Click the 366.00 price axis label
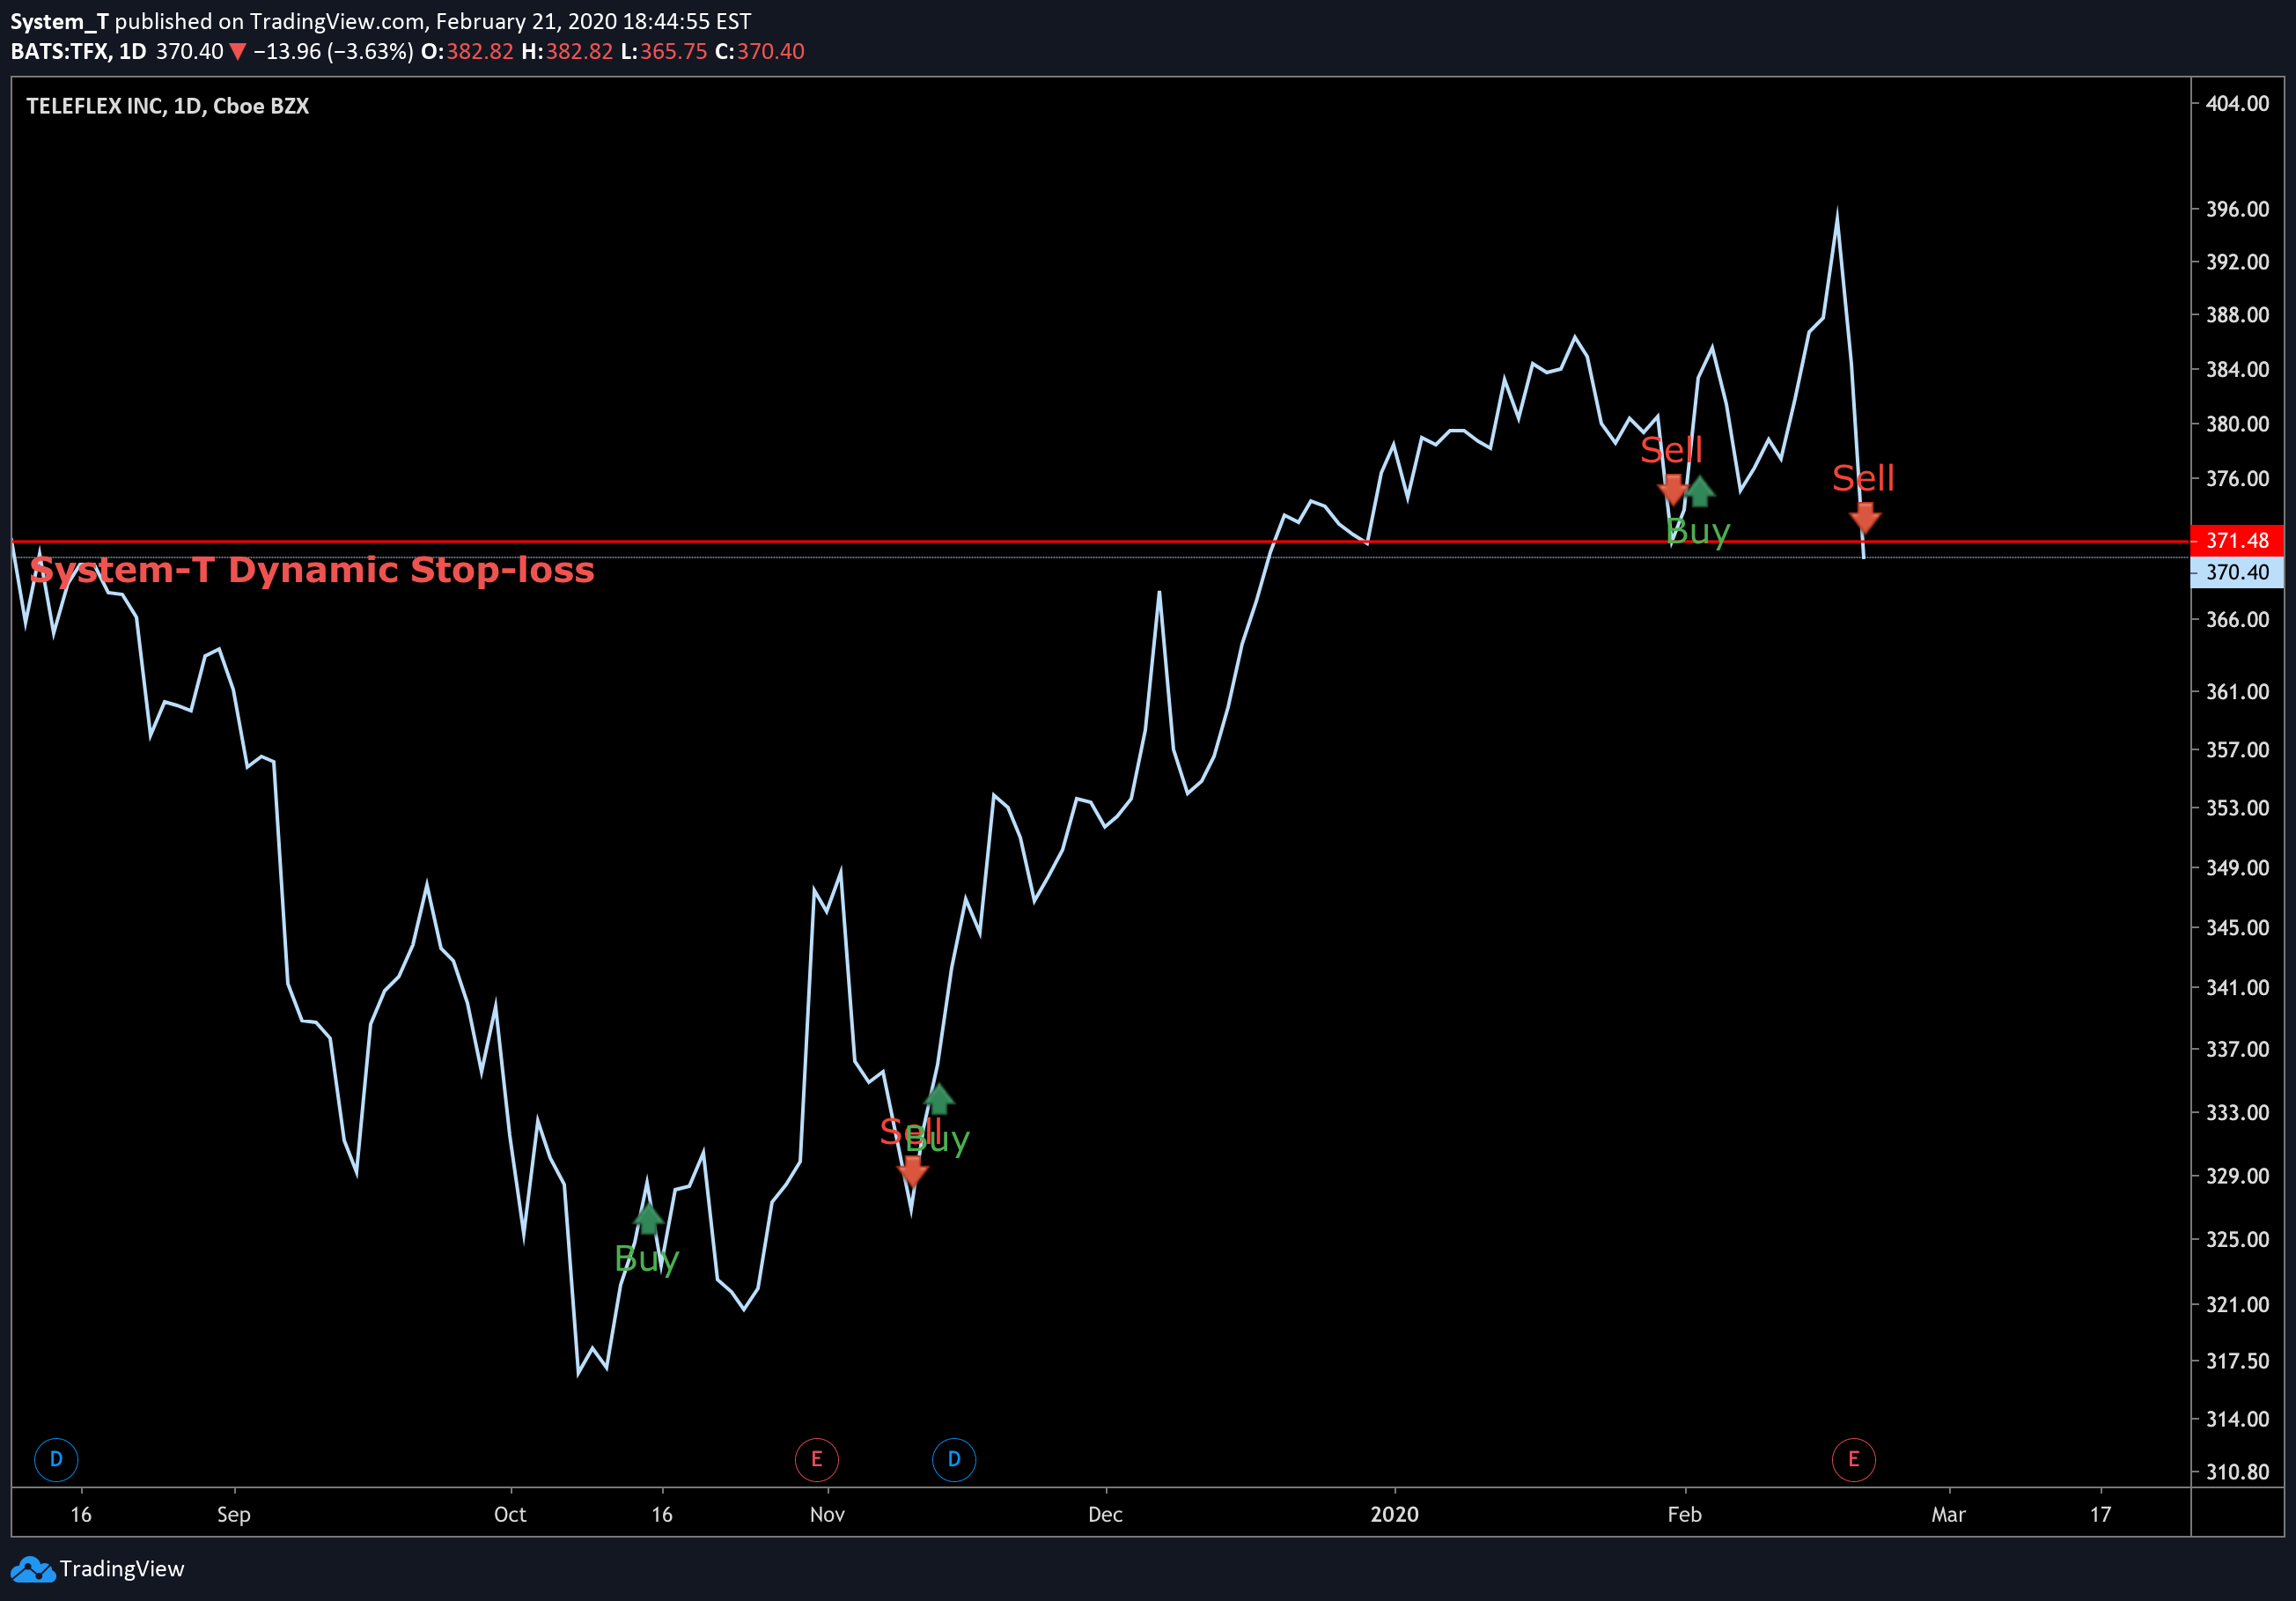This screenshot has height=1601, width=2296. click(2238, 620)
